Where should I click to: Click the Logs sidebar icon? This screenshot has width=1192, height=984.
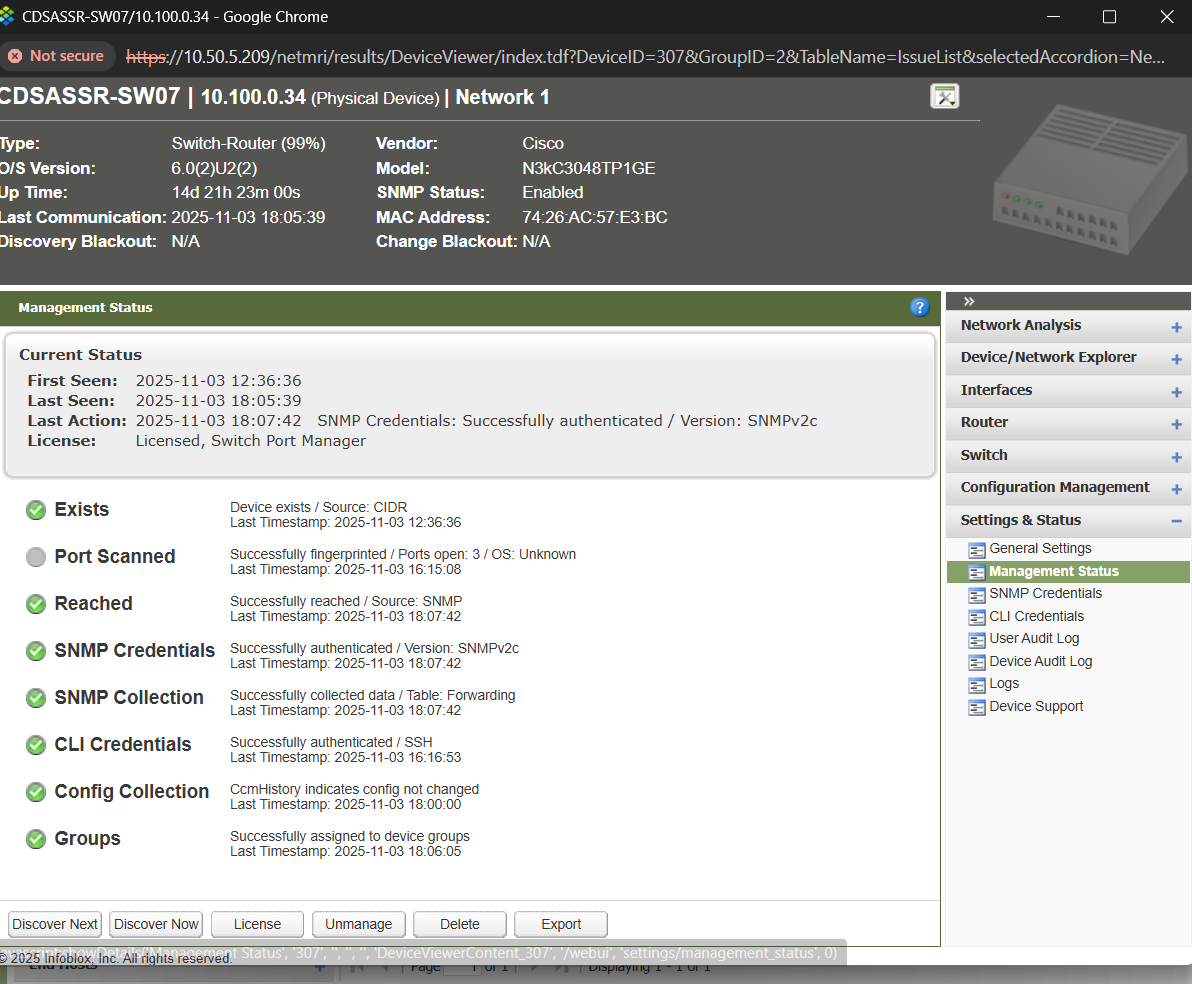point(977,685)
